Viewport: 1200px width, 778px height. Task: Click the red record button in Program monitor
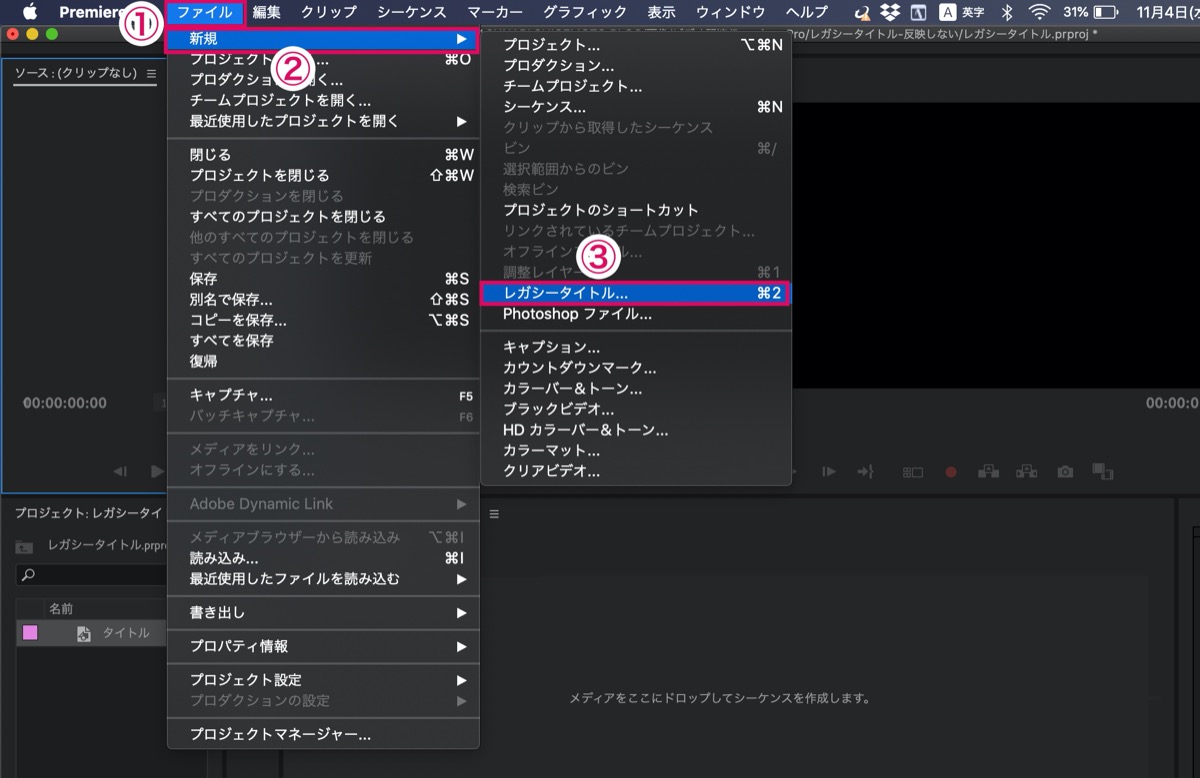tap(951, 471)
